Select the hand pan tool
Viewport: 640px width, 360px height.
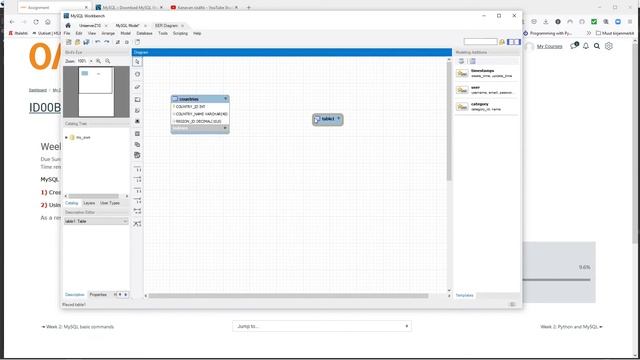pyautogui.click(x=138, y=74)
